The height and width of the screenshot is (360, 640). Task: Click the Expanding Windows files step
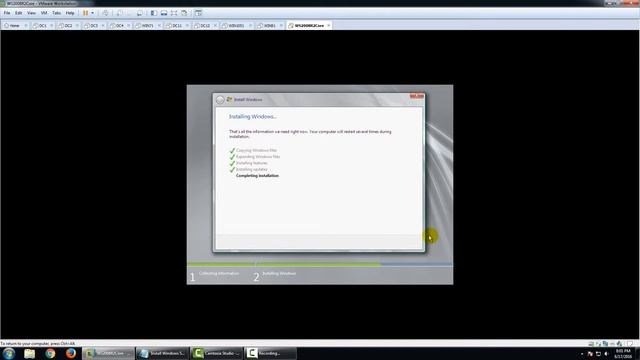258,157
